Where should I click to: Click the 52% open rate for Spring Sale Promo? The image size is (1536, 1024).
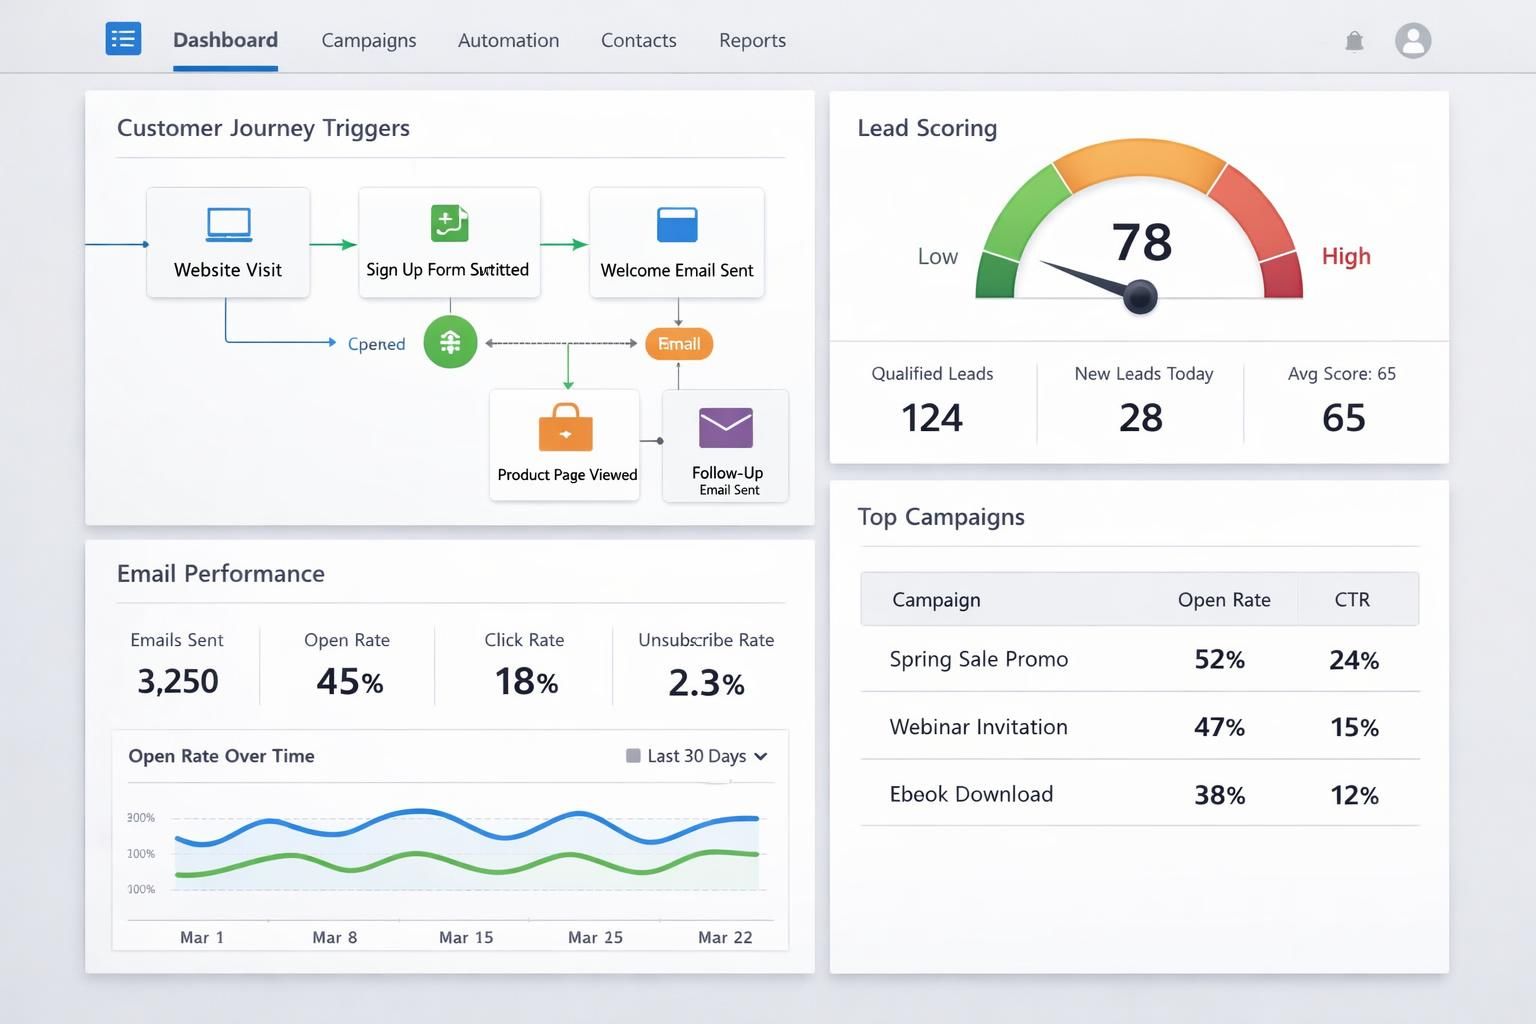(1220, 660)
